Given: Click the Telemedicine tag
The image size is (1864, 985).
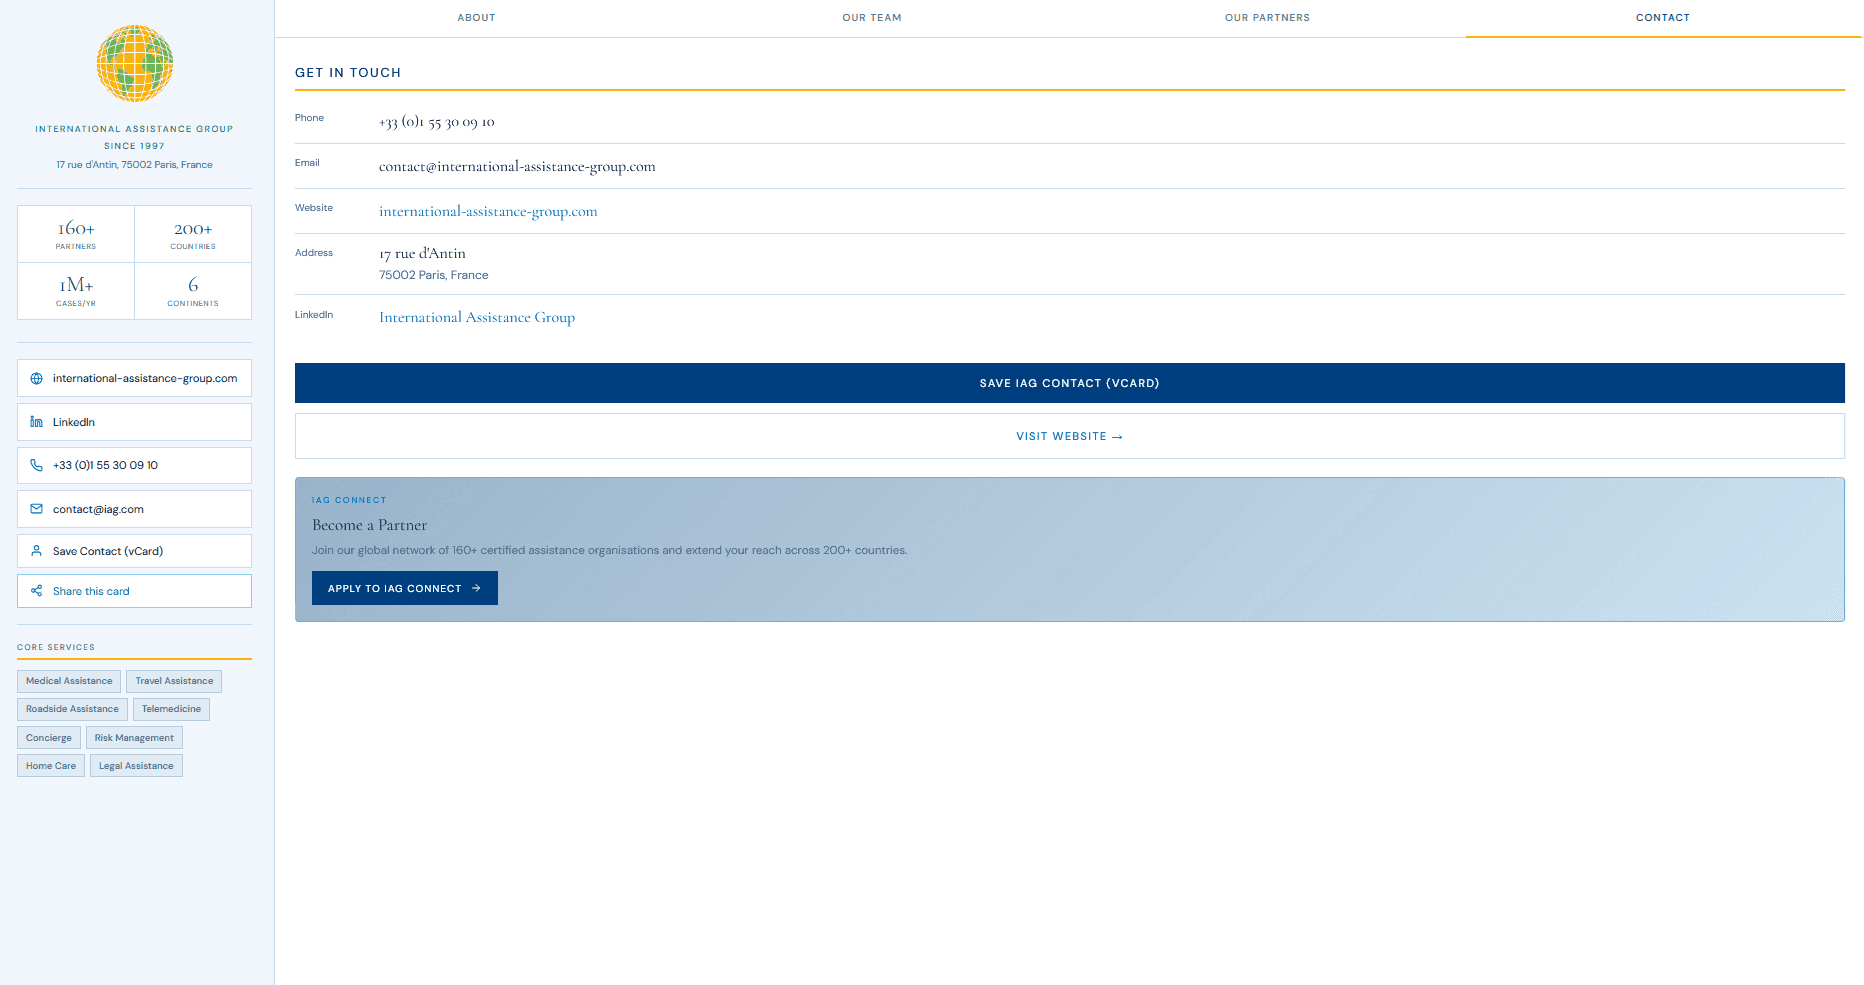Looking at the screenshot, I should coord(171,709).
